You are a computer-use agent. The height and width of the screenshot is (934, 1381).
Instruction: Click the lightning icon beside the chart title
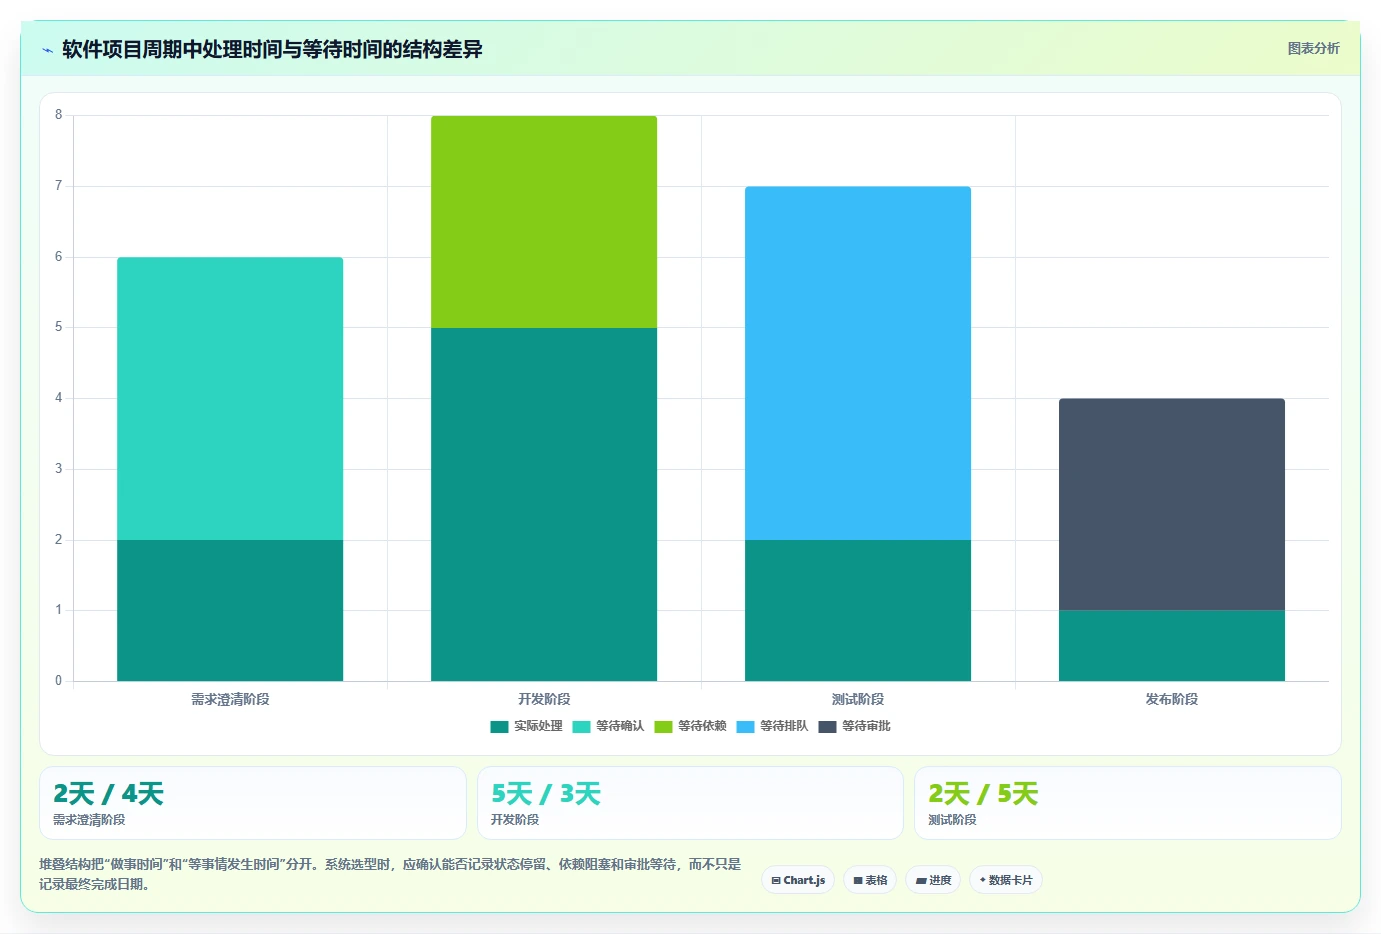(x=47, y=50)
